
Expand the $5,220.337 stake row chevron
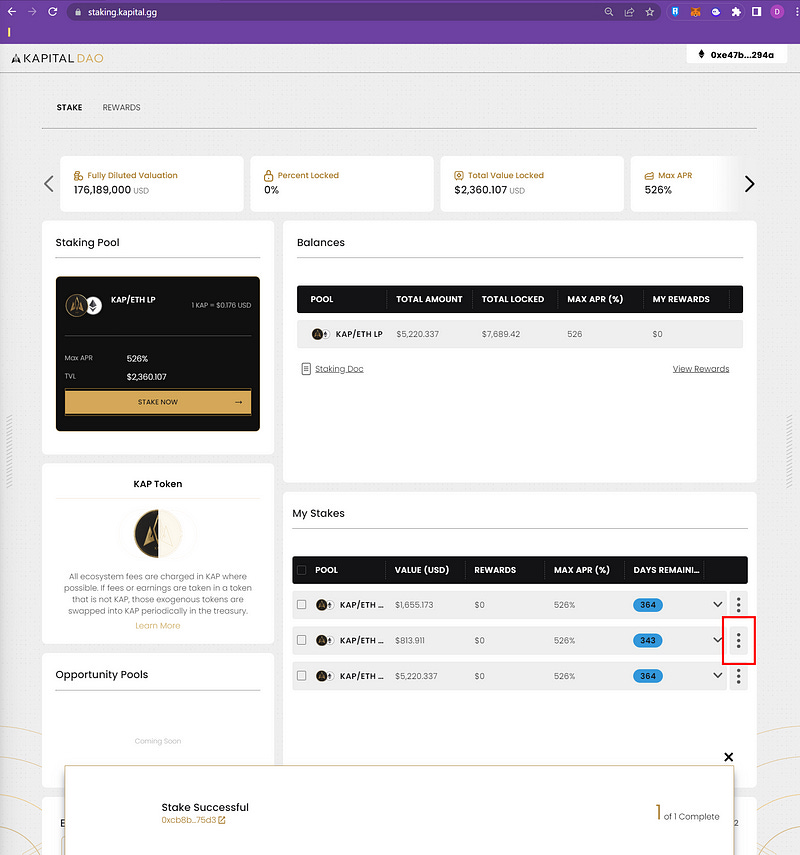point(718,676)
